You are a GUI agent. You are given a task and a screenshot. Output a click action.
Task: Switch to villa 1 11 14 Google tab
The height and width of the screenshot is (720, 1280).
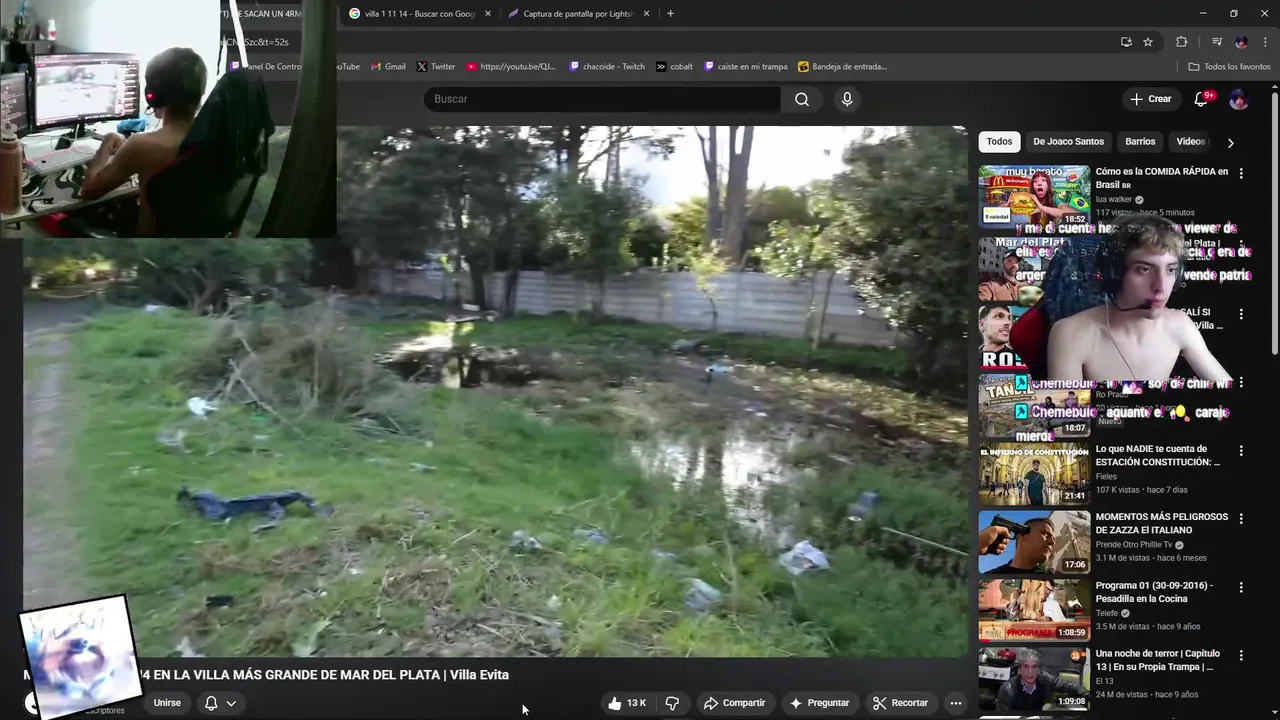point(412,13)
